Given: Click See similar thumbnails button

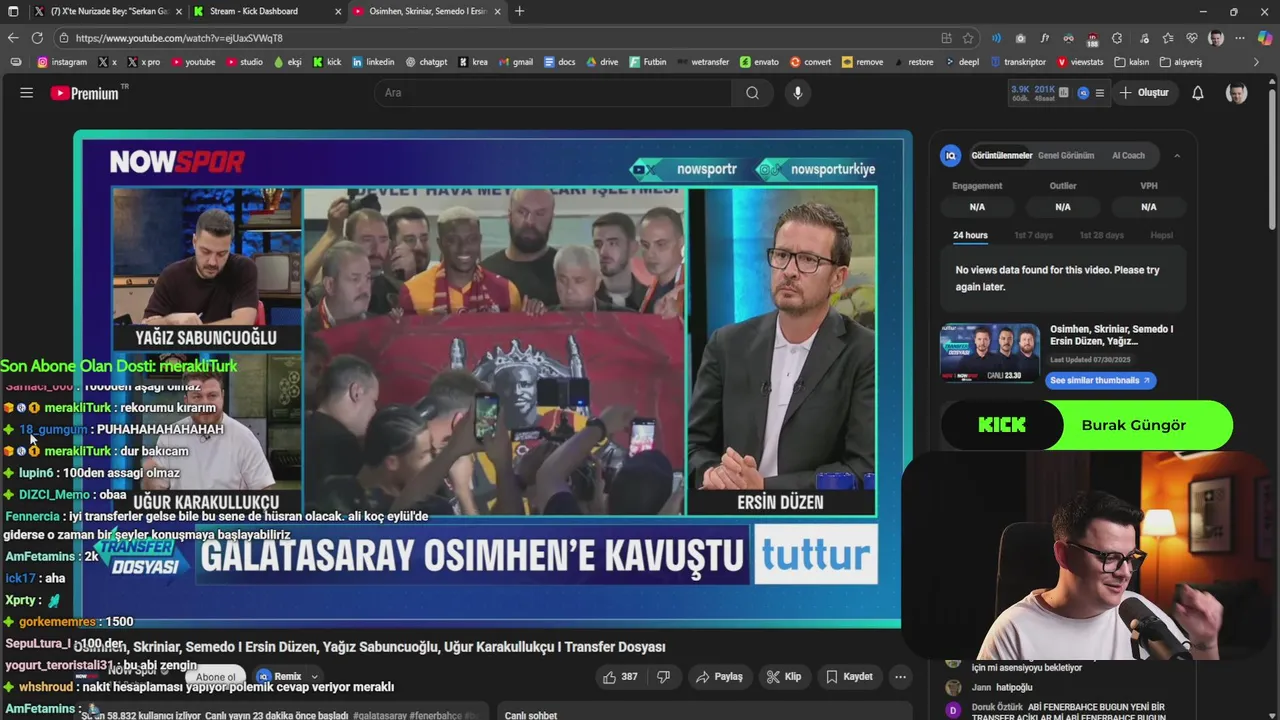Looking at the screenshot, I should click(x=1100, y=381).
